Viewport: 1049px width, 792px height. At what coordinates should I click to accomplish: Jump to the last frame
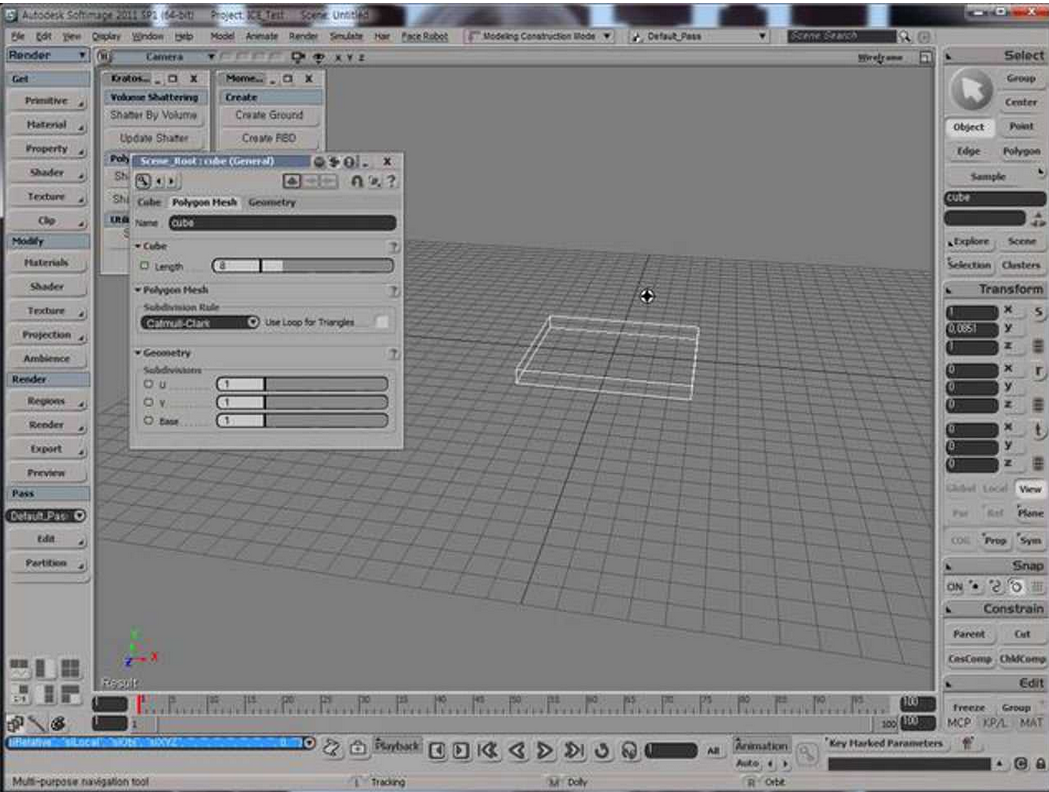[573, 751]
